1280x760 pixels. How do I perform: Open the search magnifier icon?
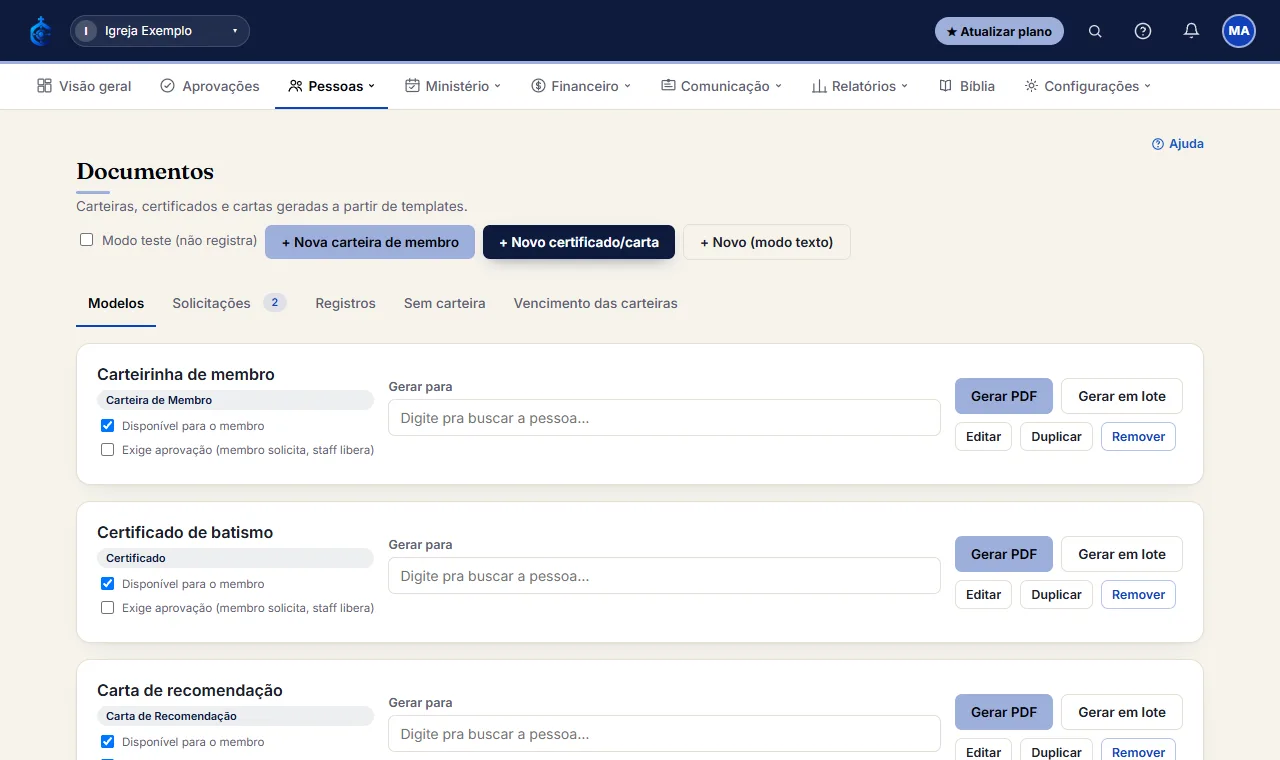[1095, 31]
